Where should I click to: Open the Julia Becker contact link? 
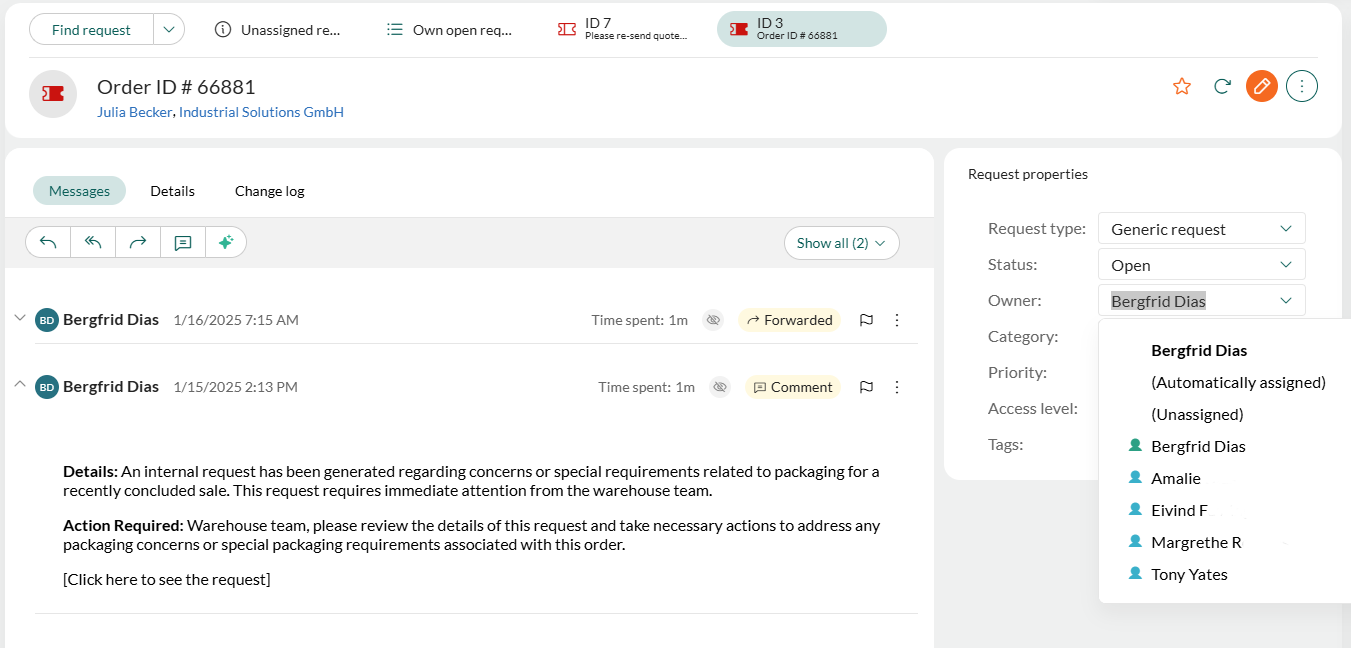coord(135,112)
